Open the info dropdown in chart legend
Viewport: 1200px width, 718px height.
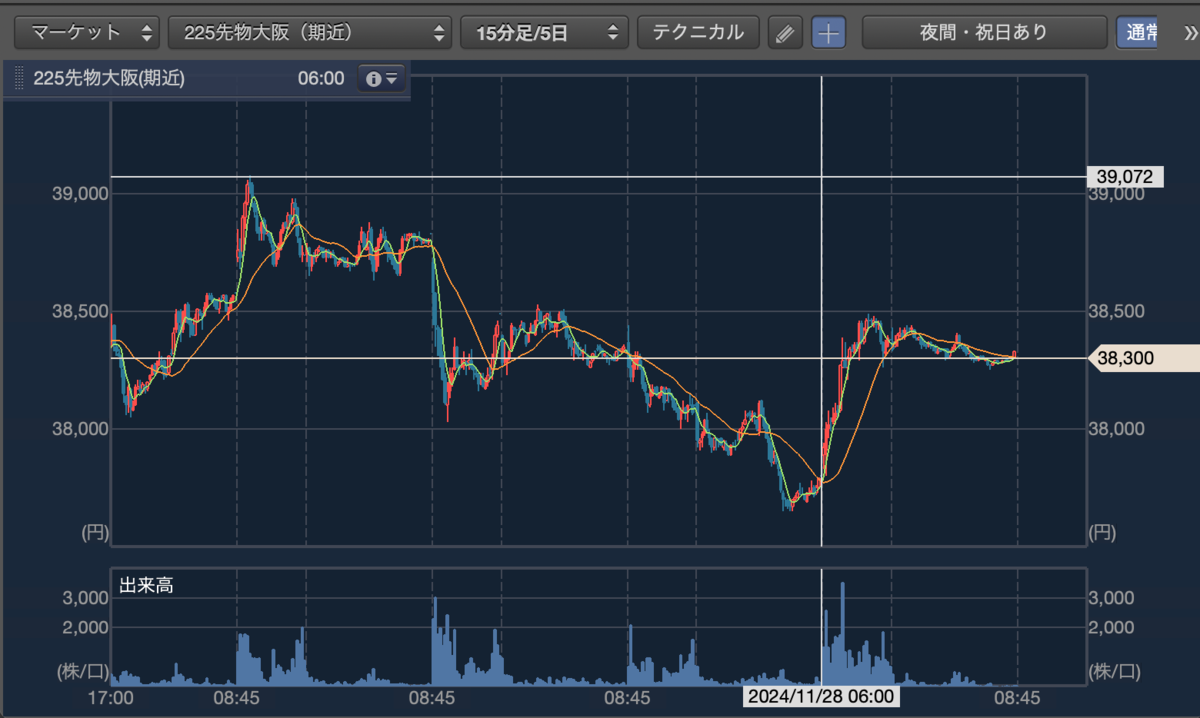tap(381, 79)
